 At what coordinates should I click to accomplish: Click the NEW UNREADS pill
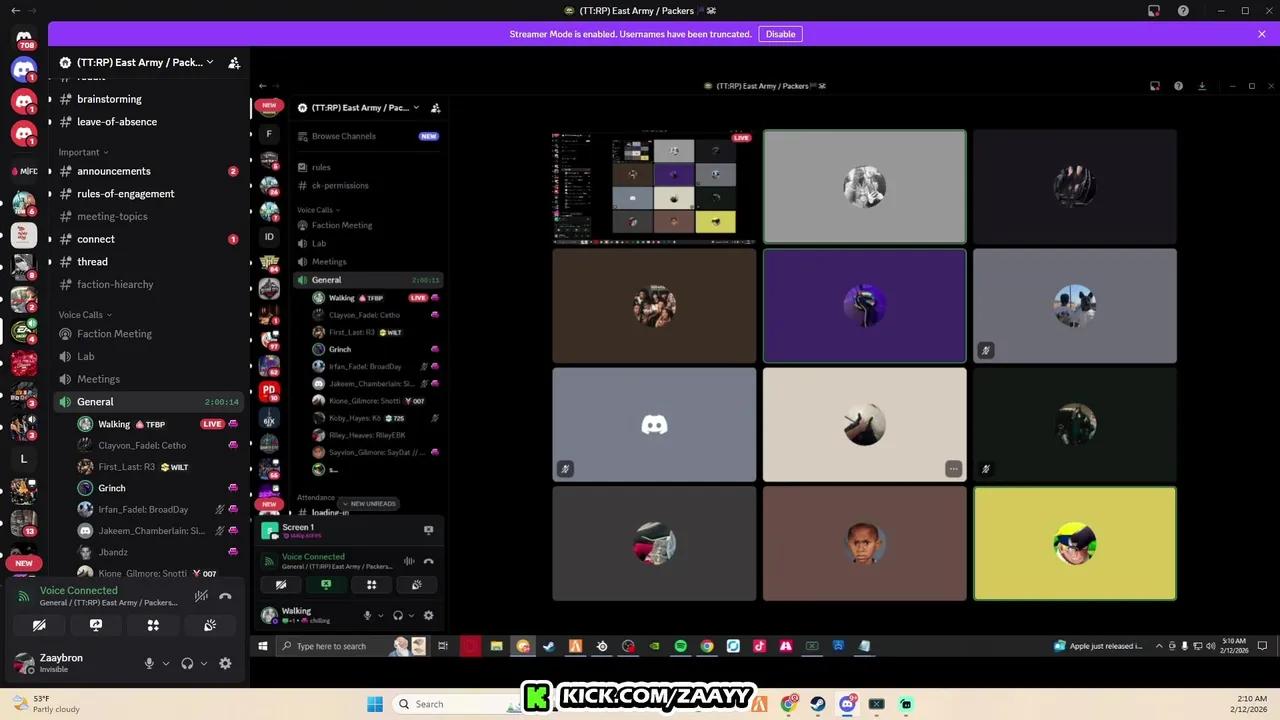pos(367,503)
